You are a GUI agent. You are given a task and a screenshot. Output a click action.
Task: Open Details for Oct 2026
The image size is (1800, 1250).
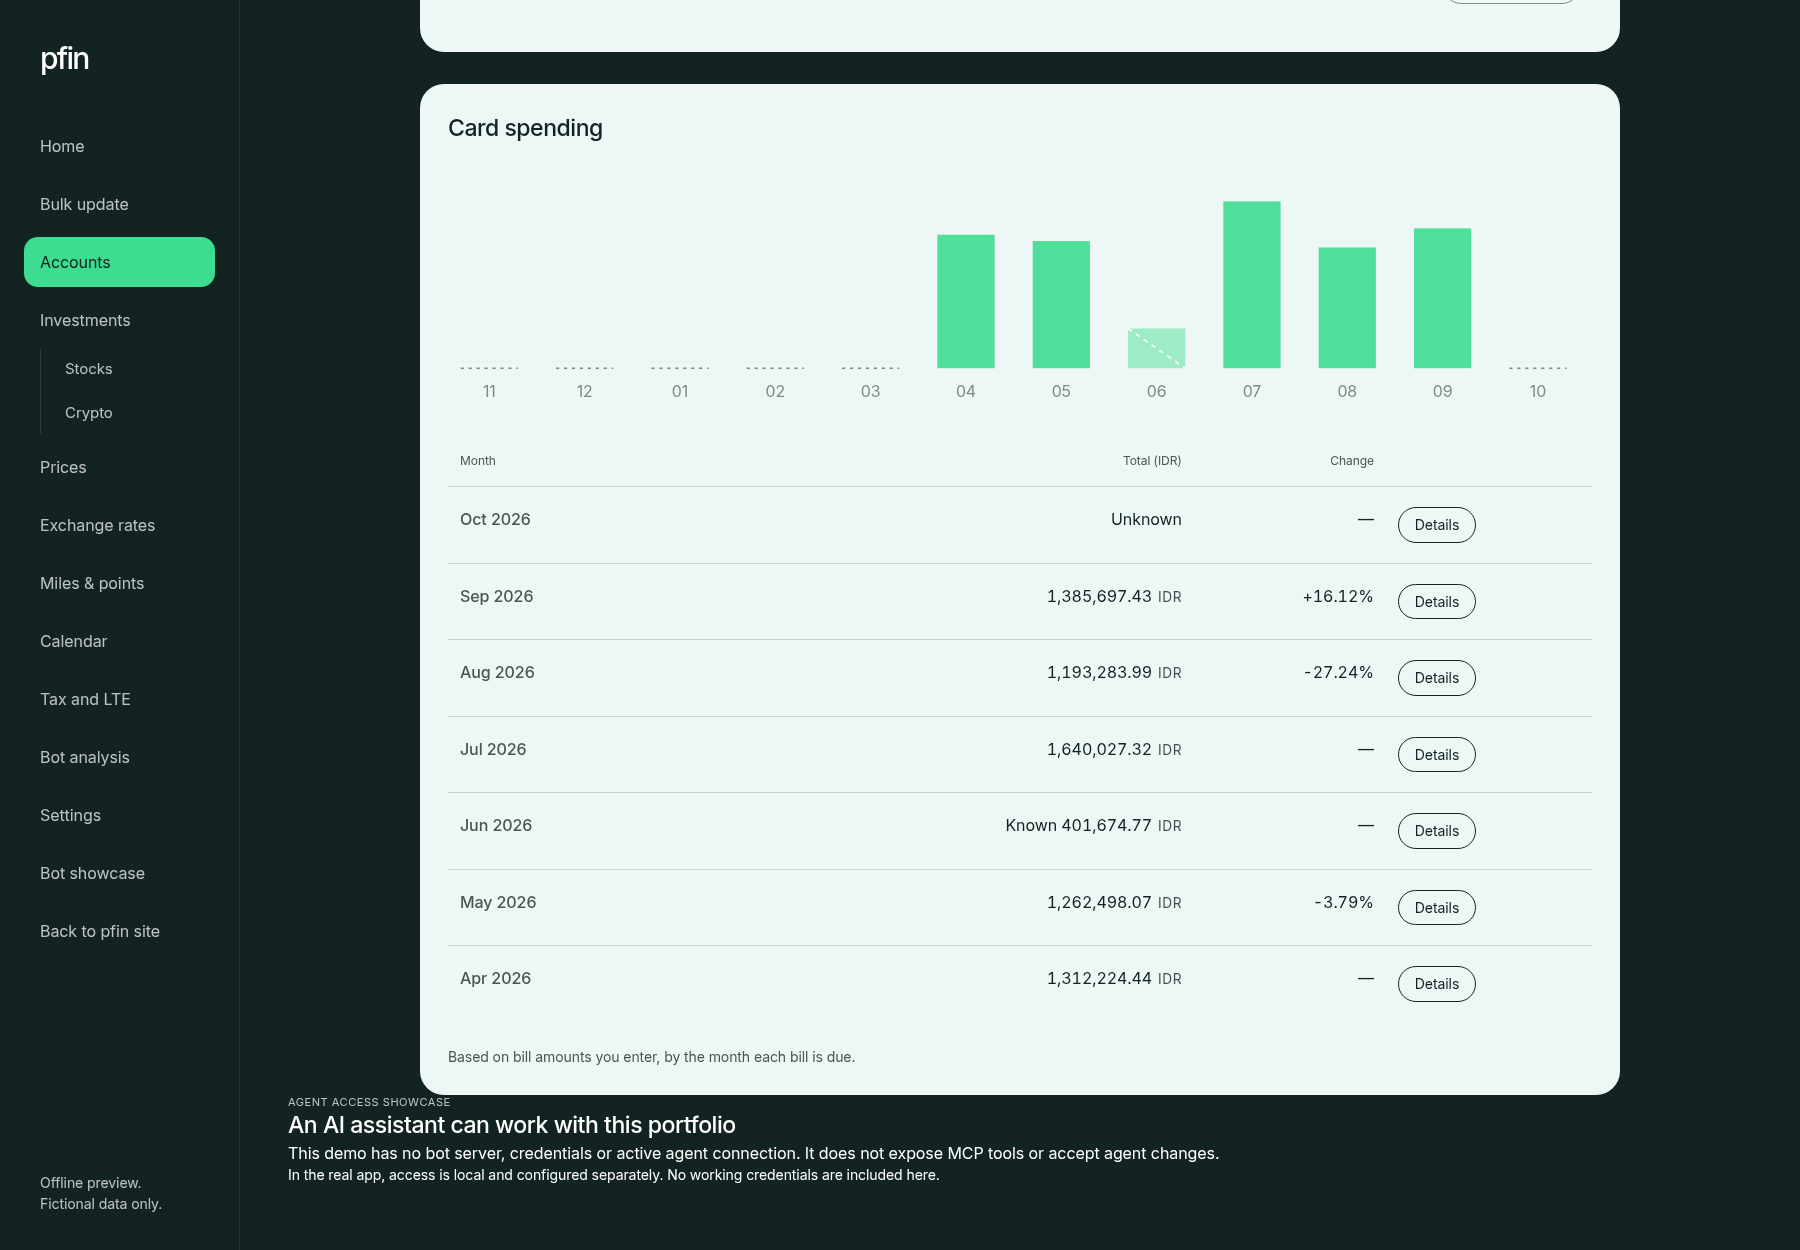(x=1436, y=525)
